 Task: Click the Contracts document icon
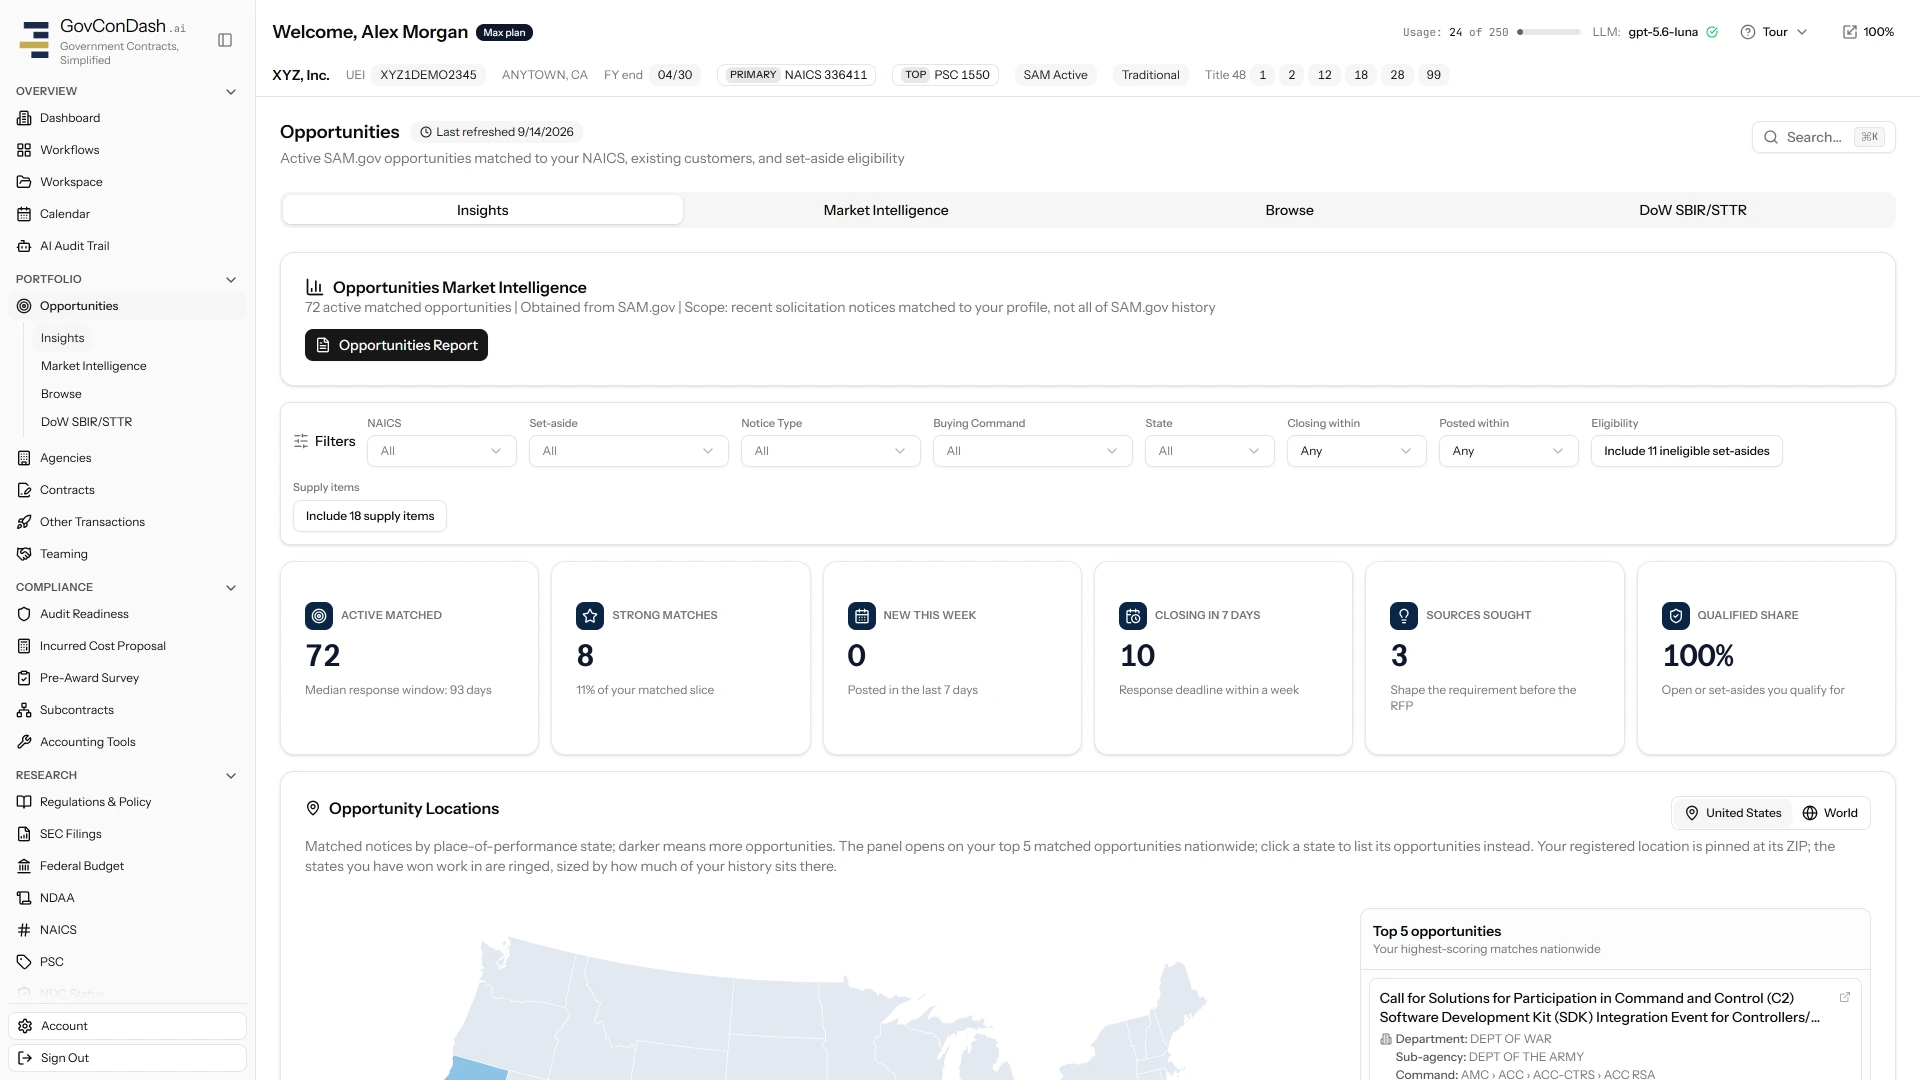24,490
